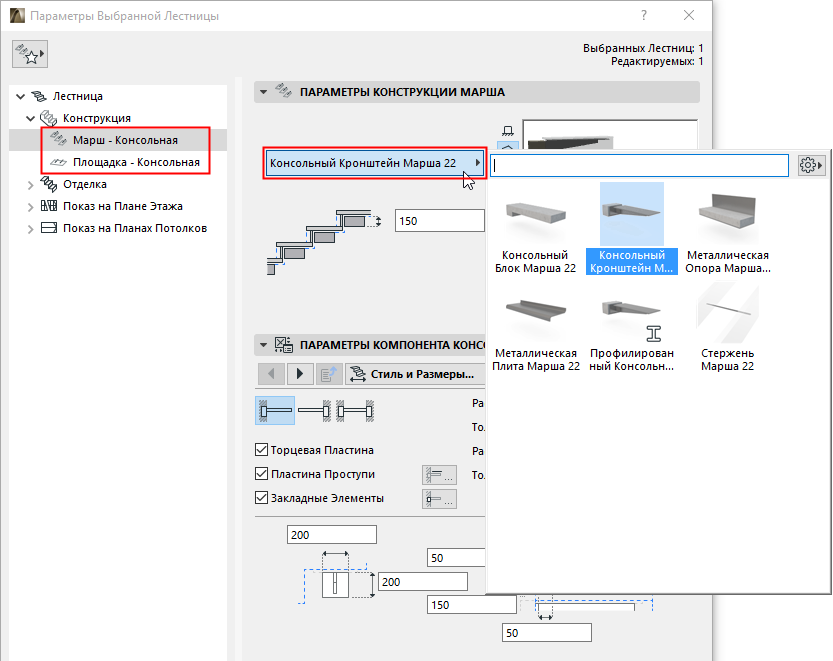Click the next component arrow button
This screenshot has width=833, height=661.
[299, 375]
